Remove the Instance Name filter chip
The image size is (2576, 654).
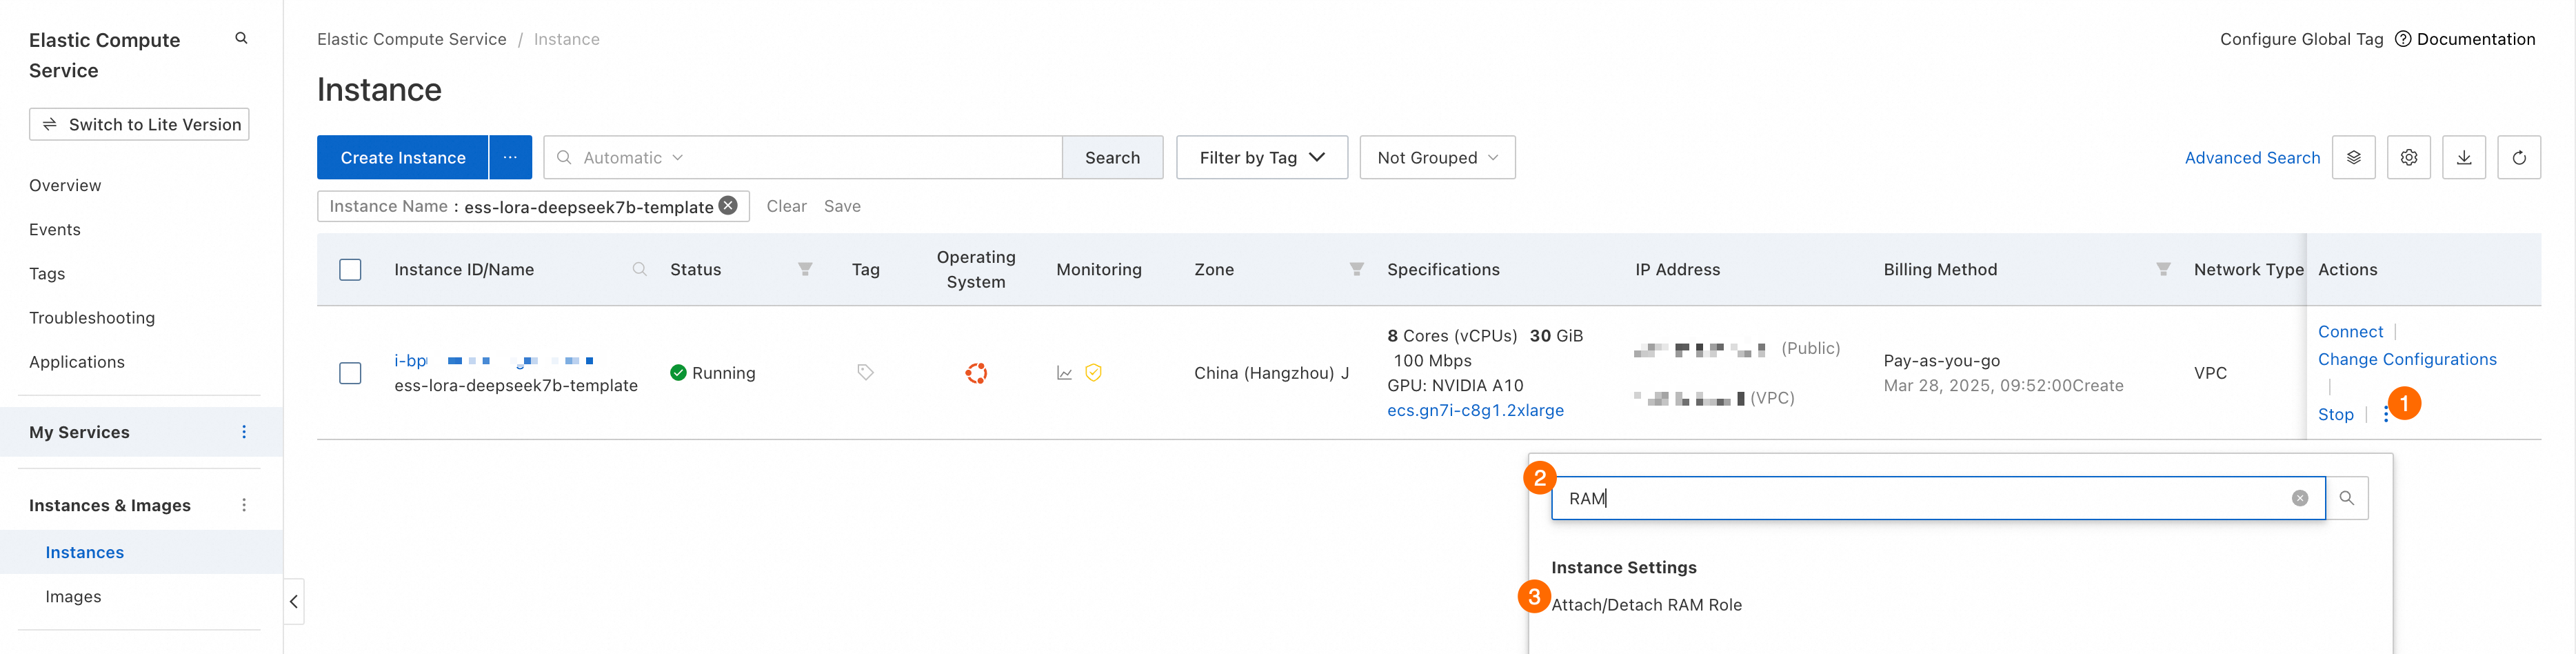point(728,206)
